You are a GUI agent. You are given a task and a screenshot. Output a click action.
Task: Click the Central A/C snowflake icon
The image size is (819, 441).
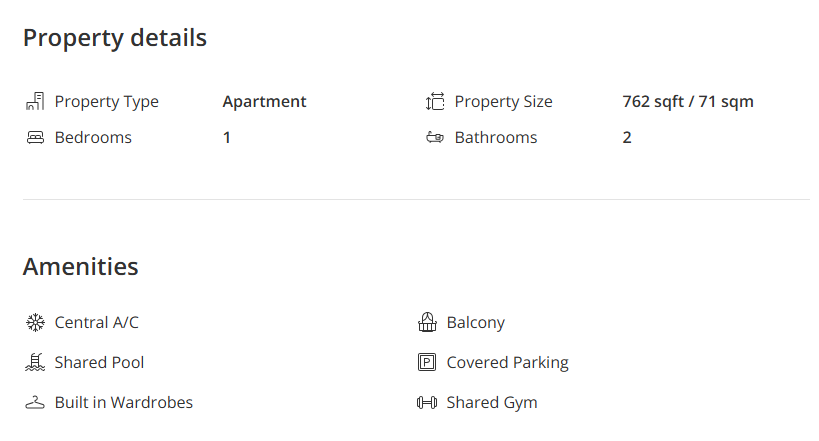[35, 322]
